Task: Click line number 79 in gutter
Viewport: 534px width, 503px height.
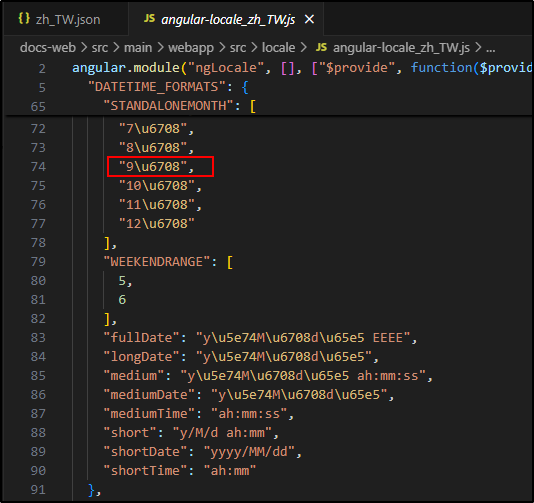Action: (x=38, y=262)
